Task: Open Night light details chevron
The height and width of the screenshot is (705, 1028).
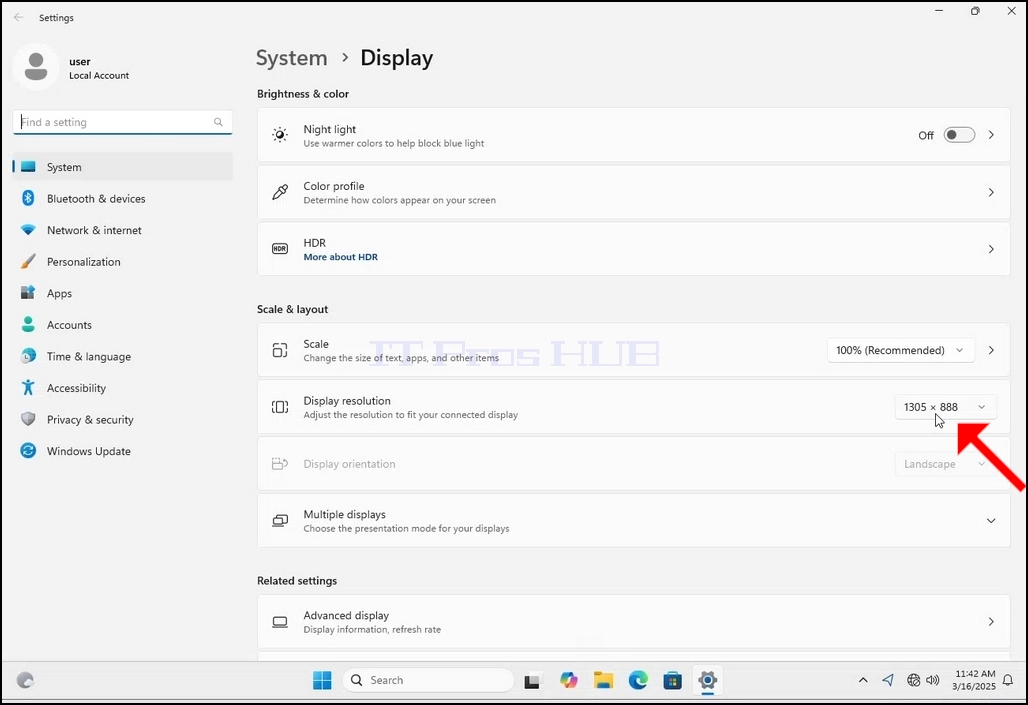Action: pyautogui.click(x=991, y=135)
